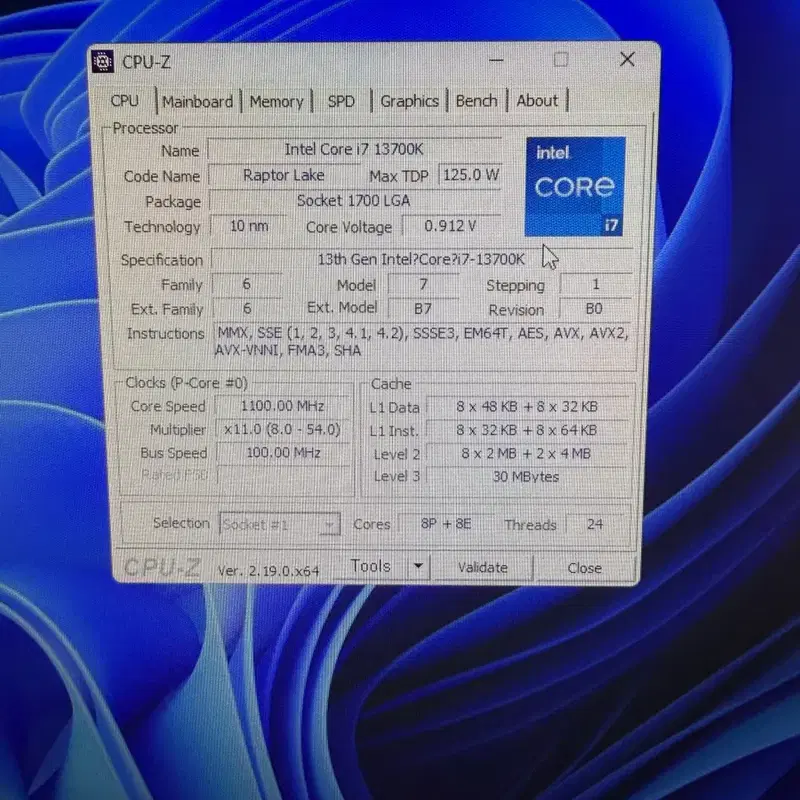
Task: Click the CPU-Z app icon in title bar
Action: tap(103, 62)
